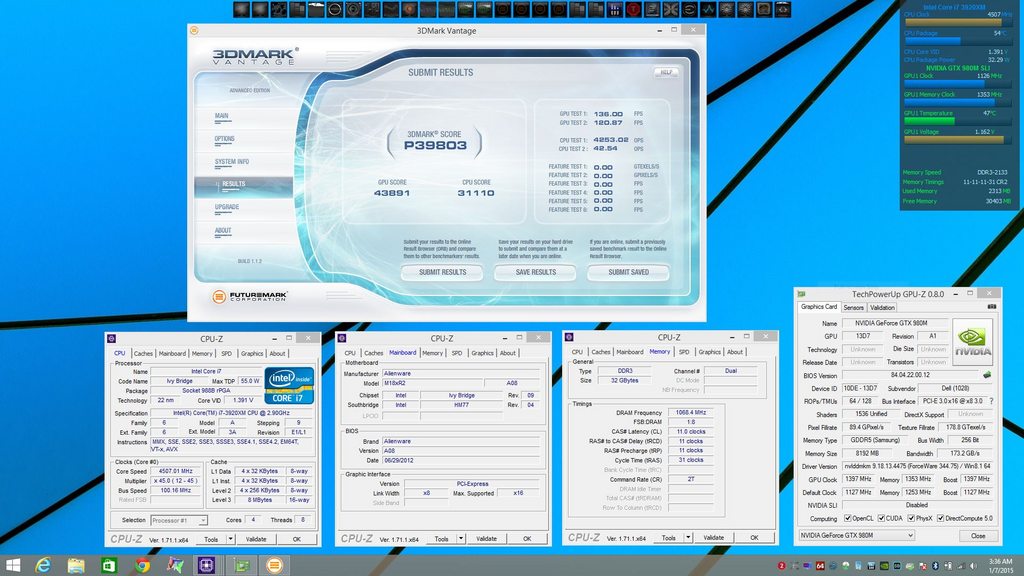Click the Intel Core i7 logo in CPU-Z
The height and width of the screenshot is (576, 1024).
(x=289, y=385)
